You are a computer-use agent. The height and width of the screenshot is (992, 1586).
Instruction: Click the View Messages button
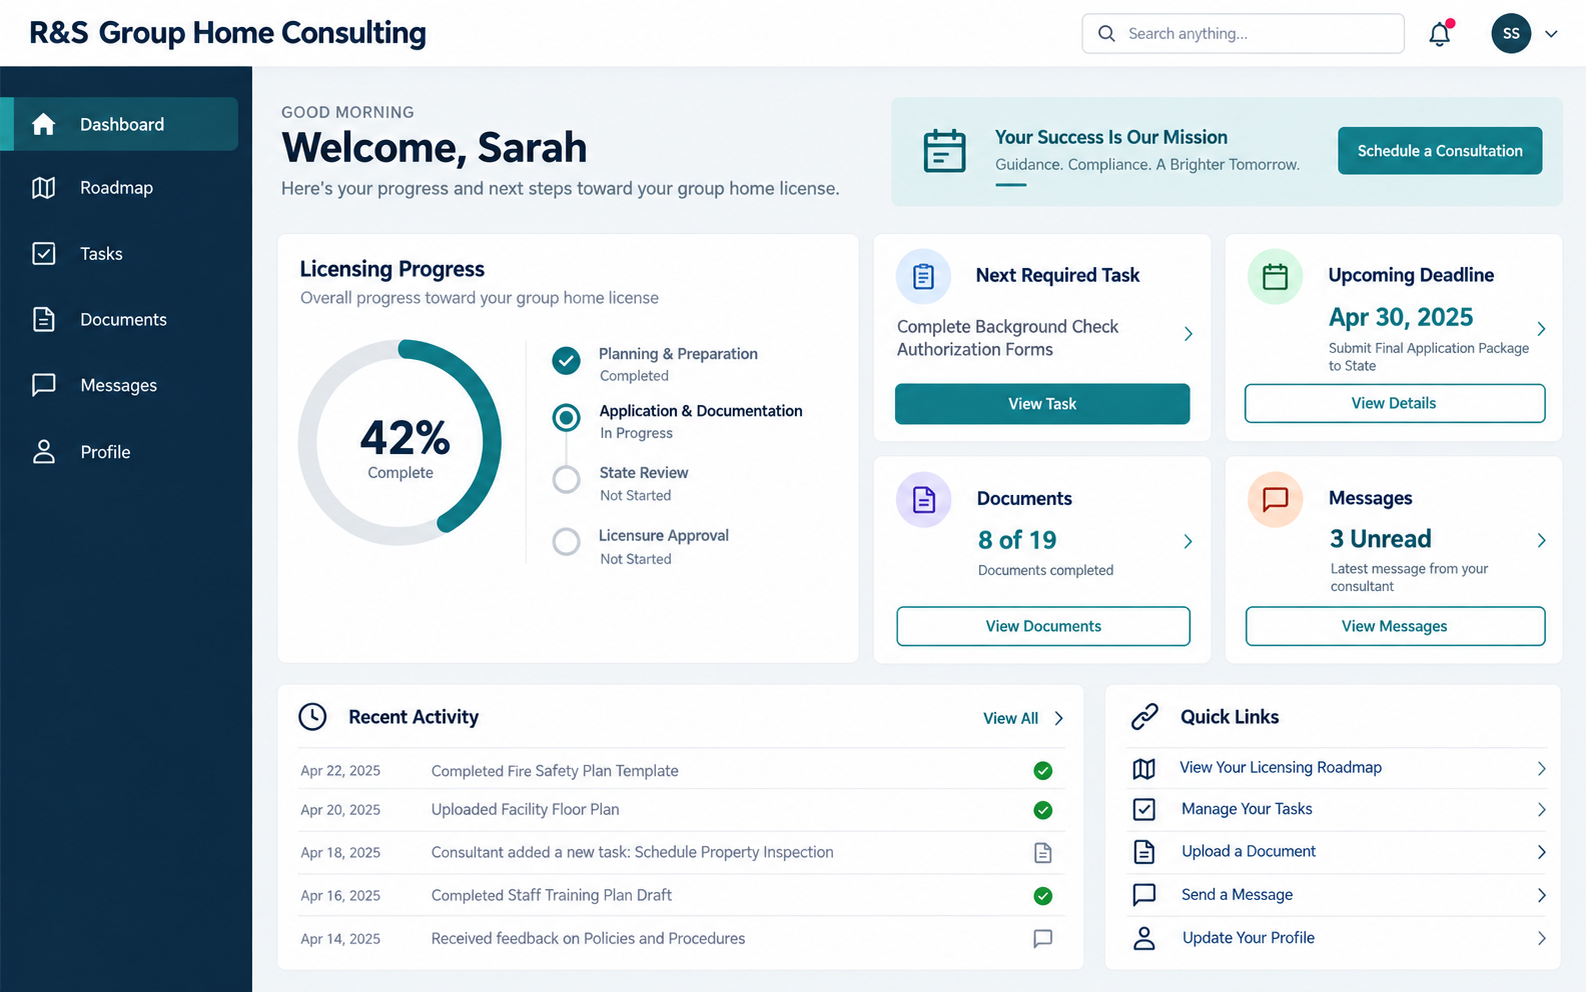[1395, 626]
